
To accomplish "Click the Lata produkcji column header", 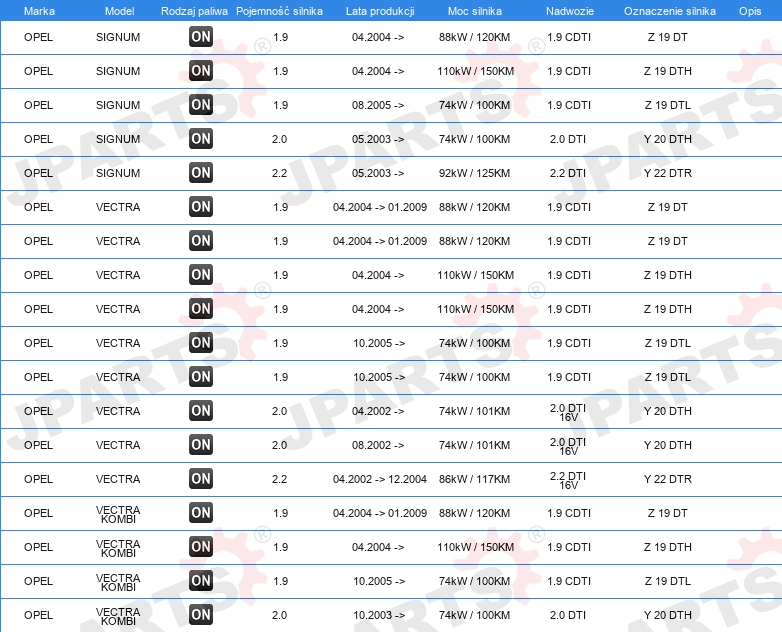I will [380, 11].
